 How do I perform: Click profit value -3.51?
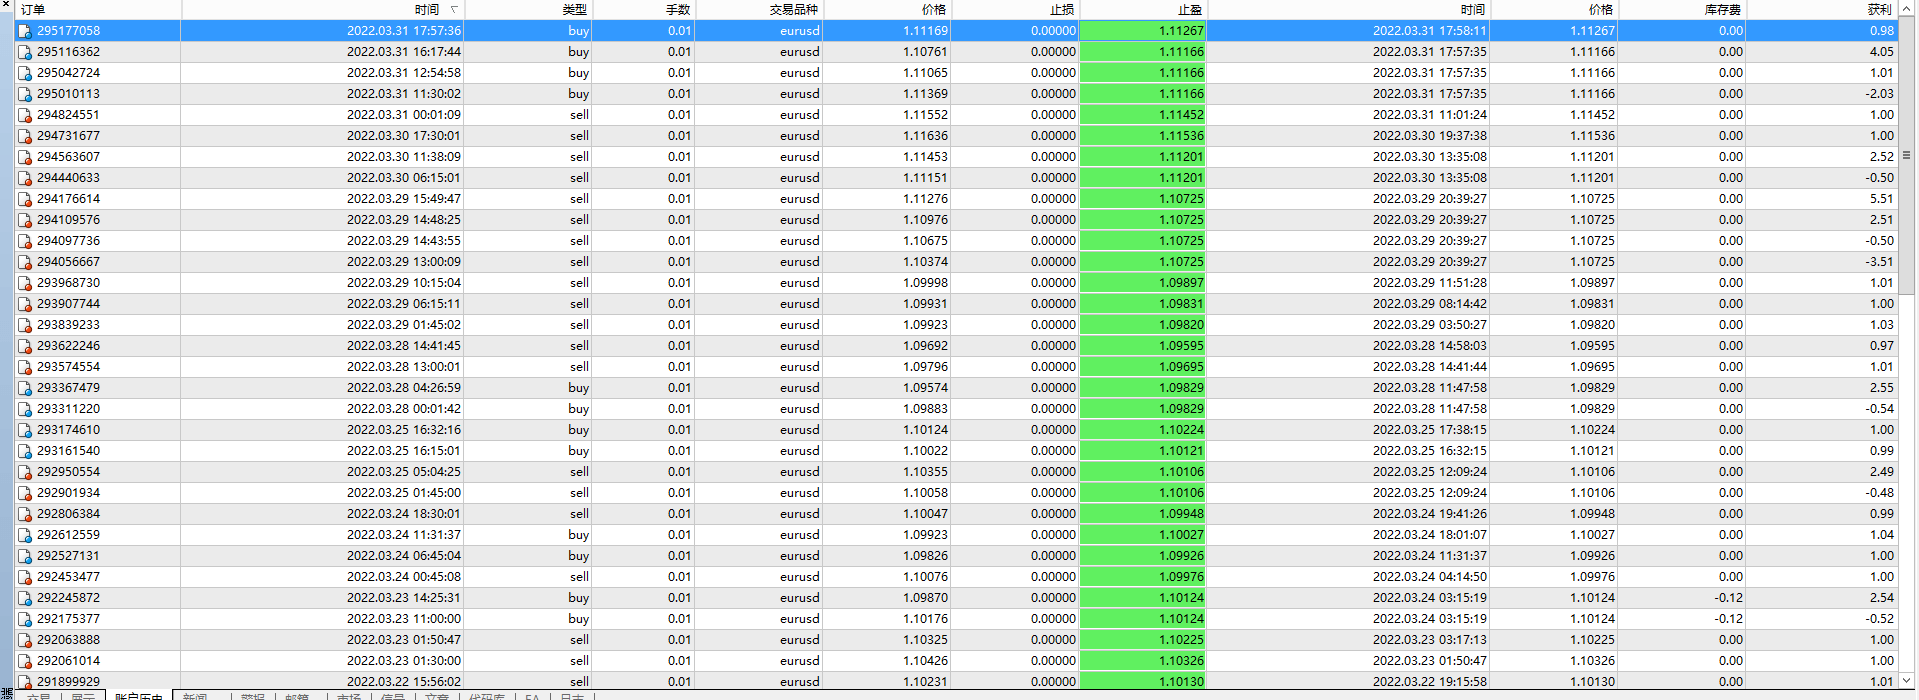(1879, 262)
